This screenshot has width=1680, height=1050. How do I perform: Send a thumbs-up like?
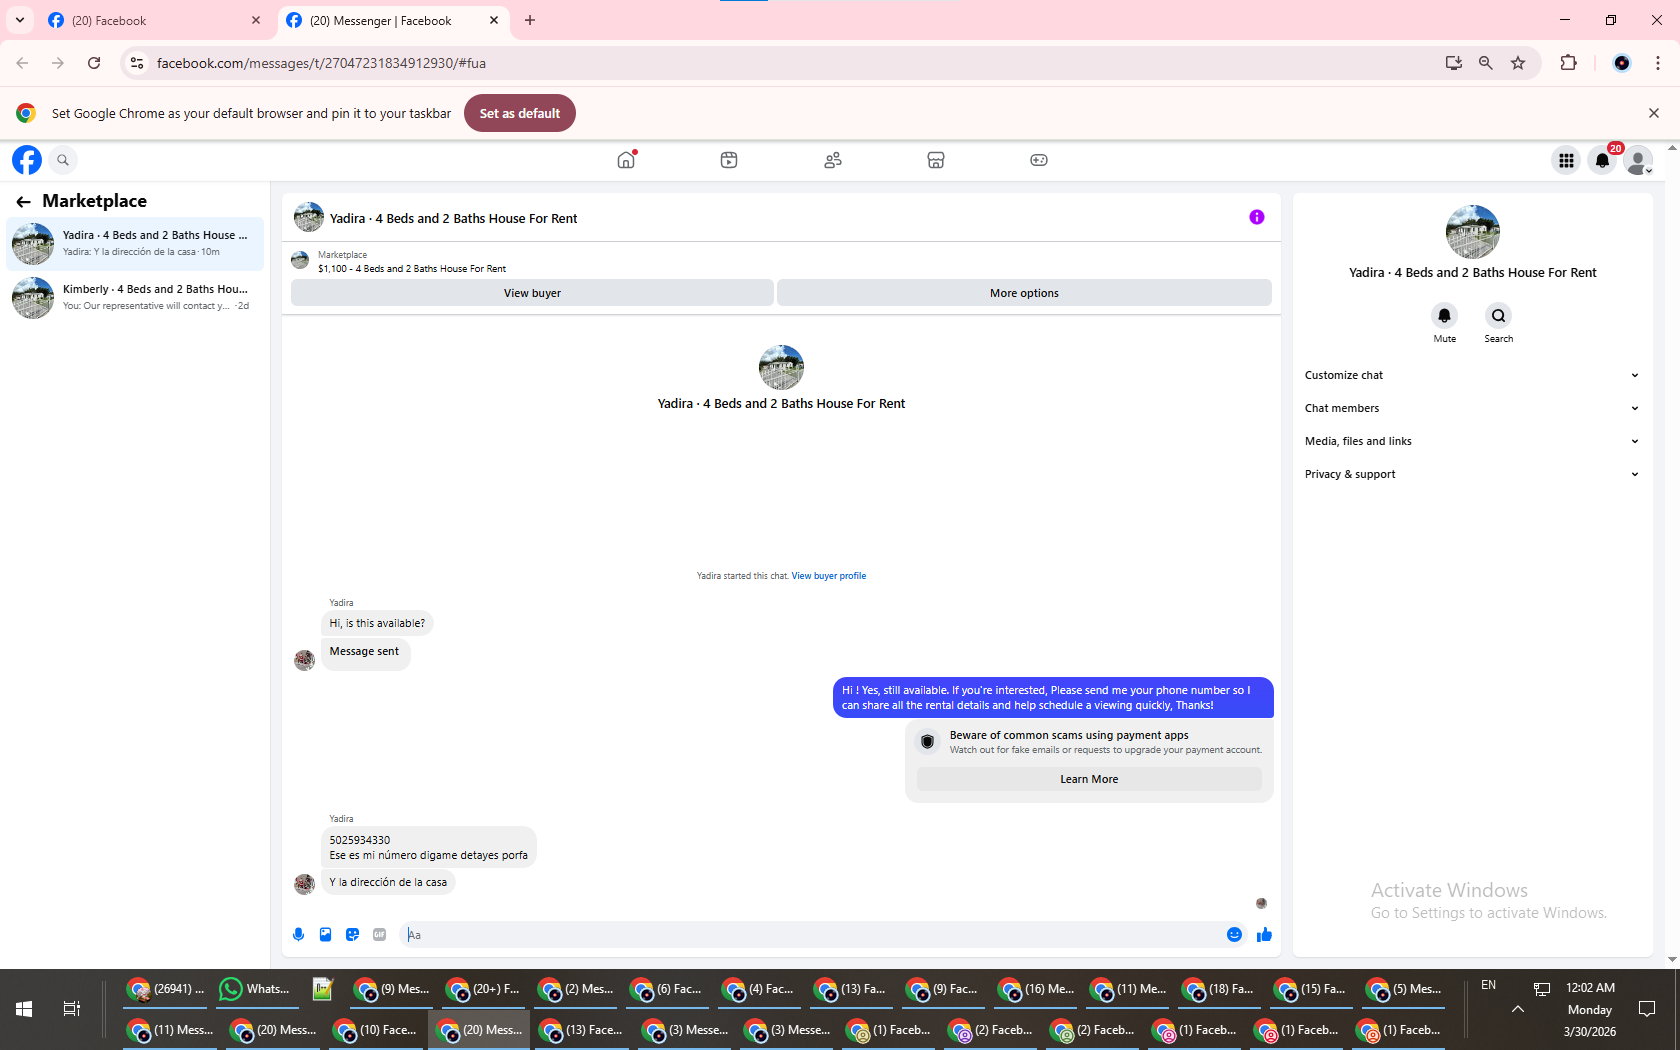click(x=1264, y=935)
